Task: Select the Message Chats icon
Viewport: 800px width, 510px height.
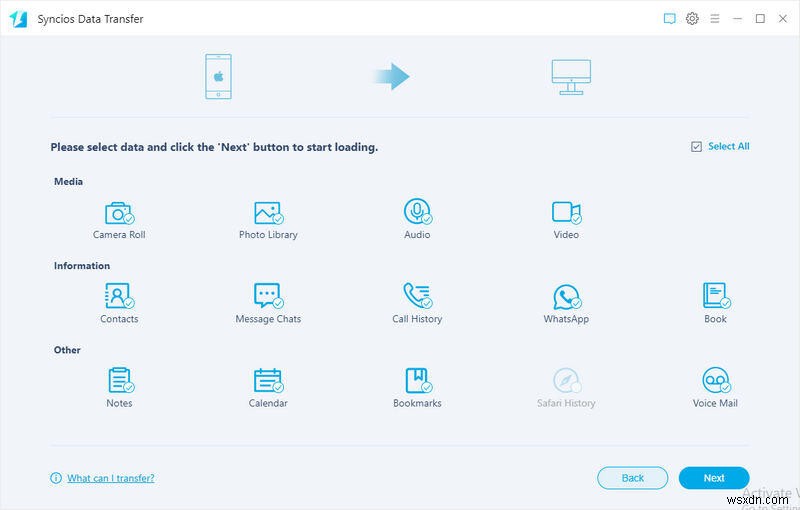Action: tap(268, 296)
